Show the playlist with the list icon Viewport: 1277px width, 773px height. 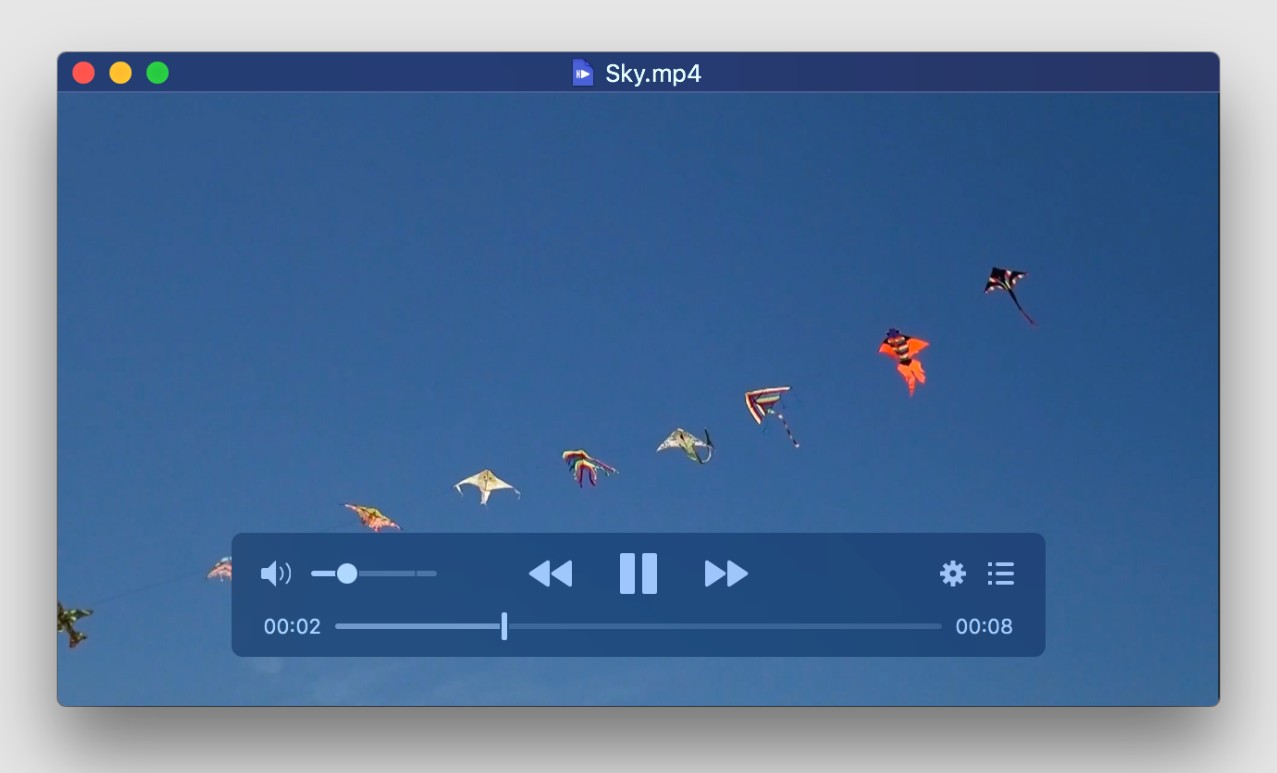(1000, 573)
